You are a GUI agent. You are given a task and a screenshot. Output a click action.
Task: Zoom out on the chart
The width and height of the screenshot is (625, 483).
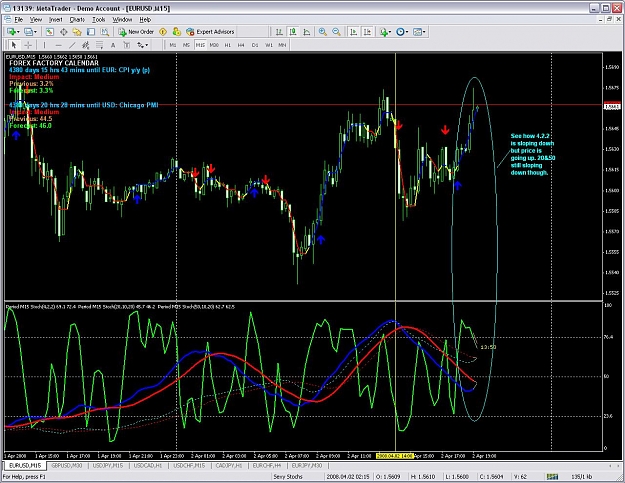[336, 32]
